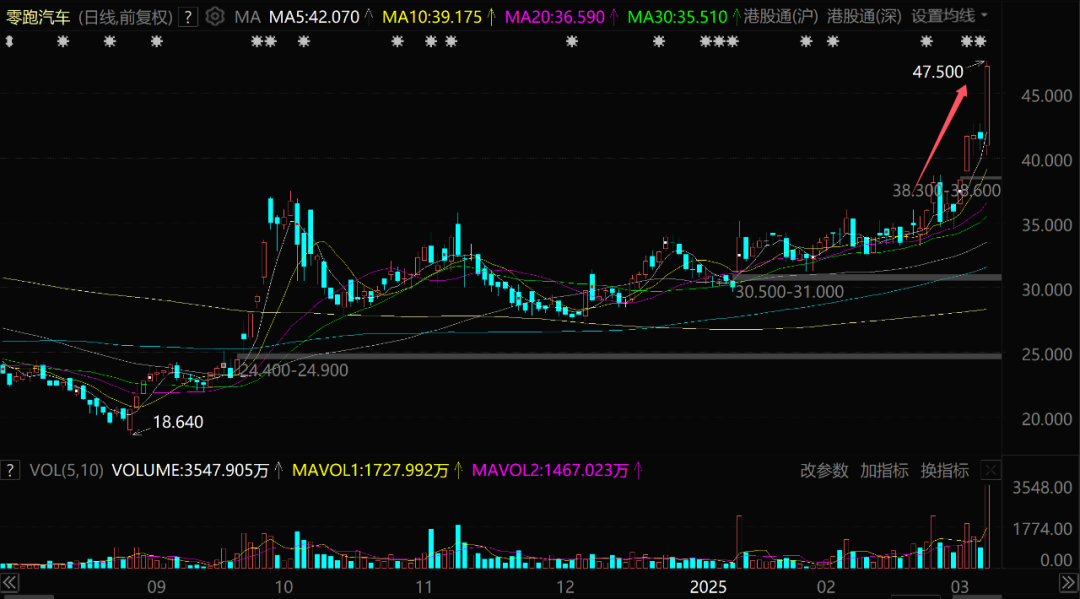Click the VOLUME:3547.905万 reading
Image resolution: width=1080 pixels, height=599 pixels.
click(x=190, y=470)
